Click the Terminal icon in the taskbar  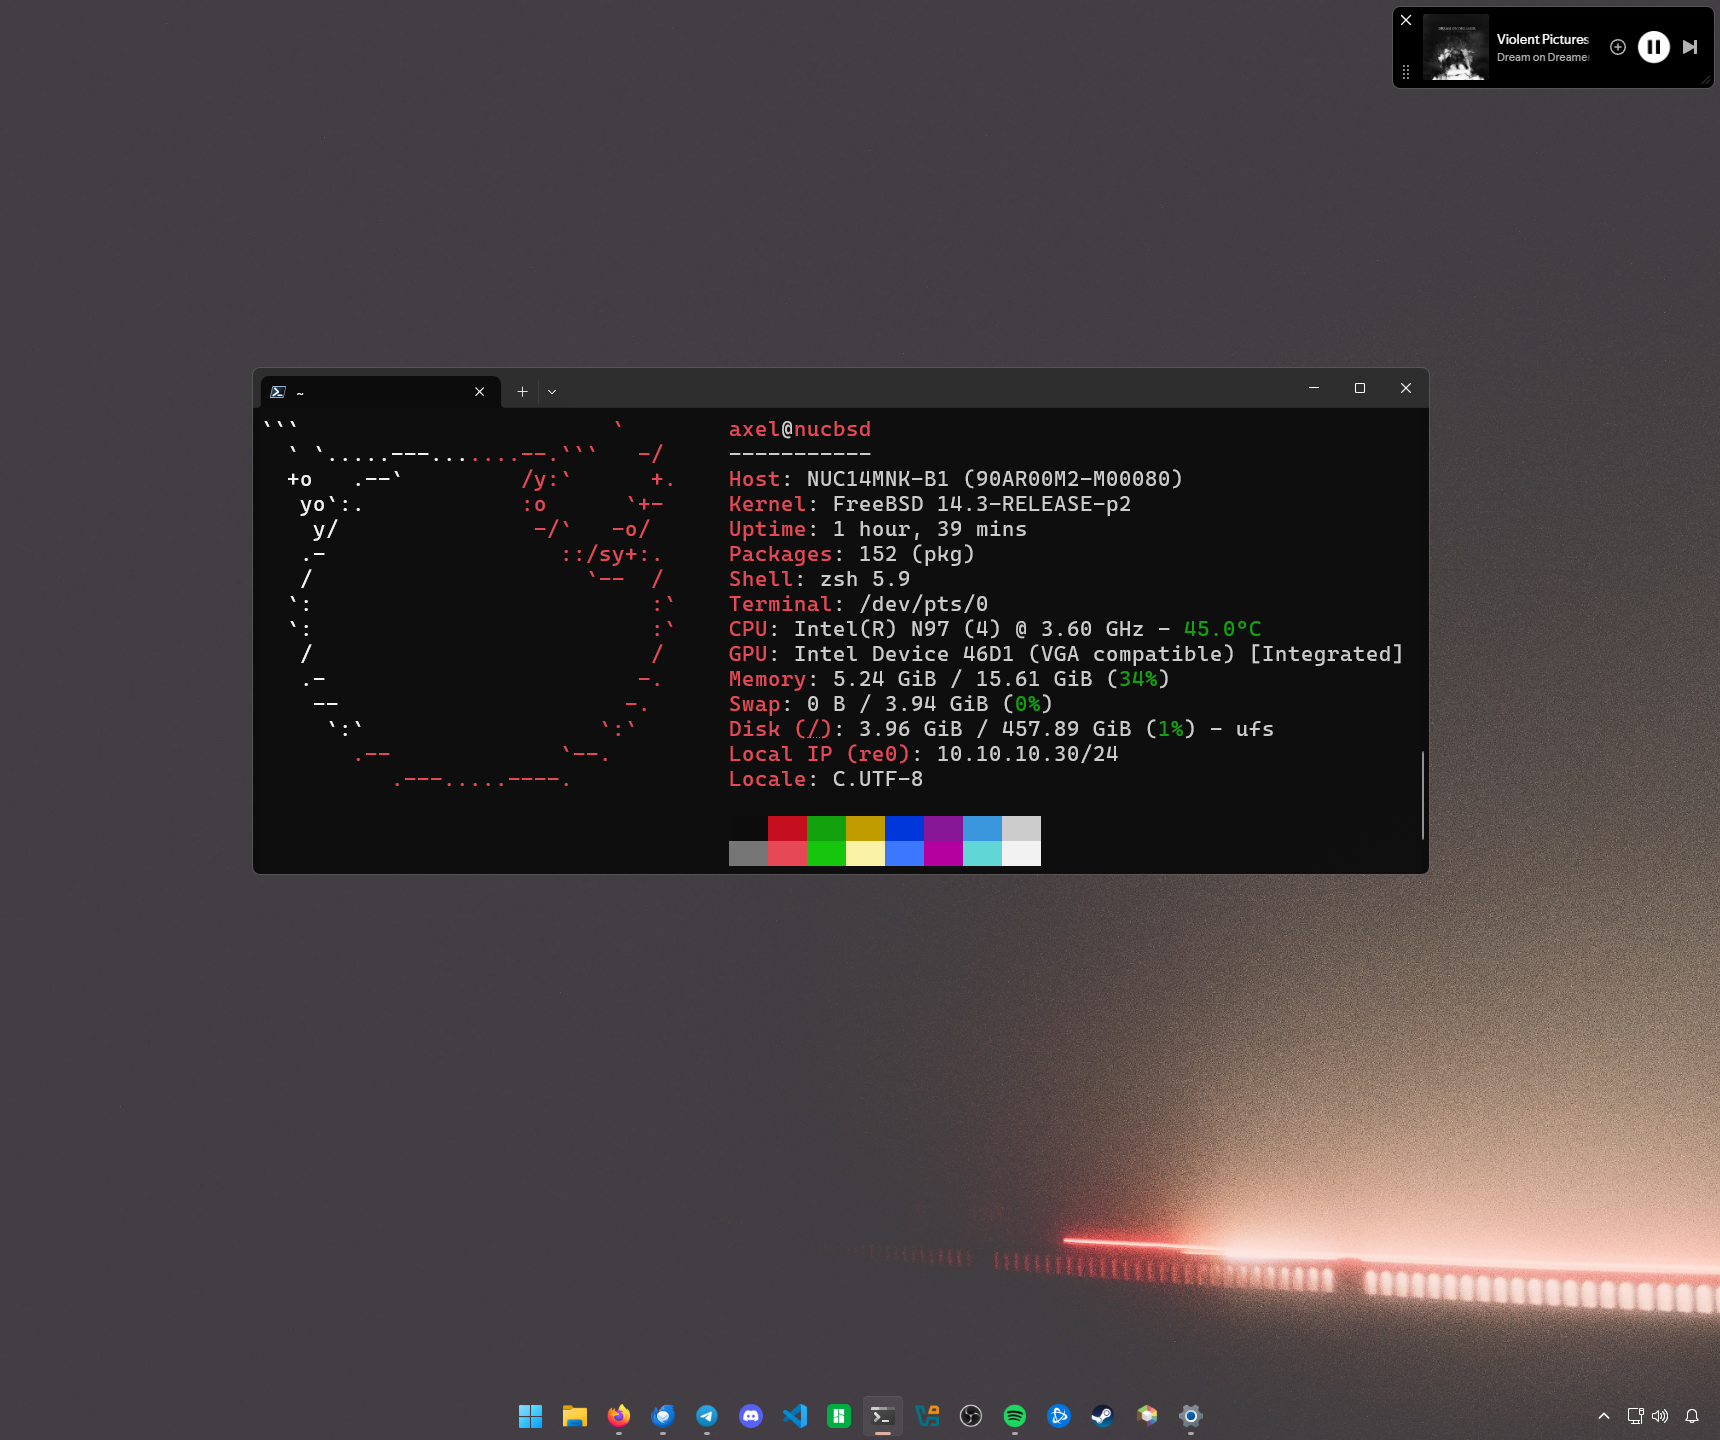883,1416
